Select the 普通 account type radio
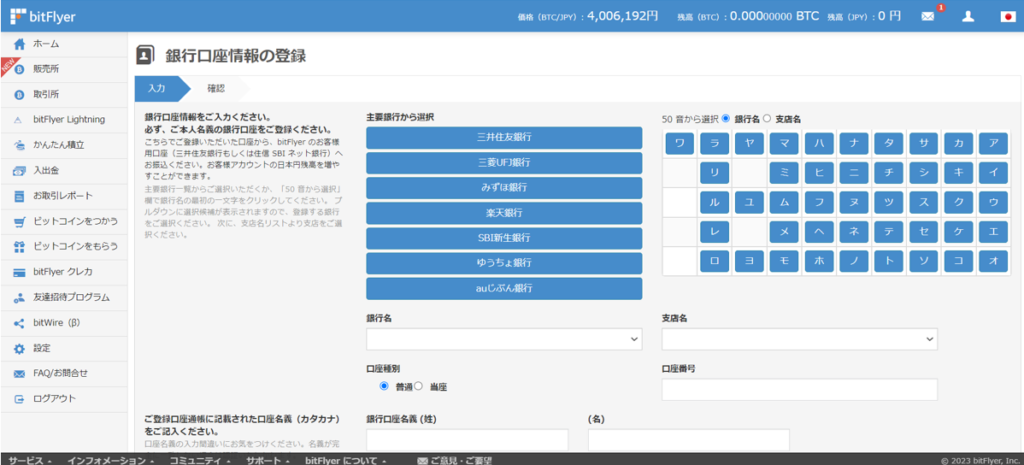1024x465 pixels. [x=384, y=386]
